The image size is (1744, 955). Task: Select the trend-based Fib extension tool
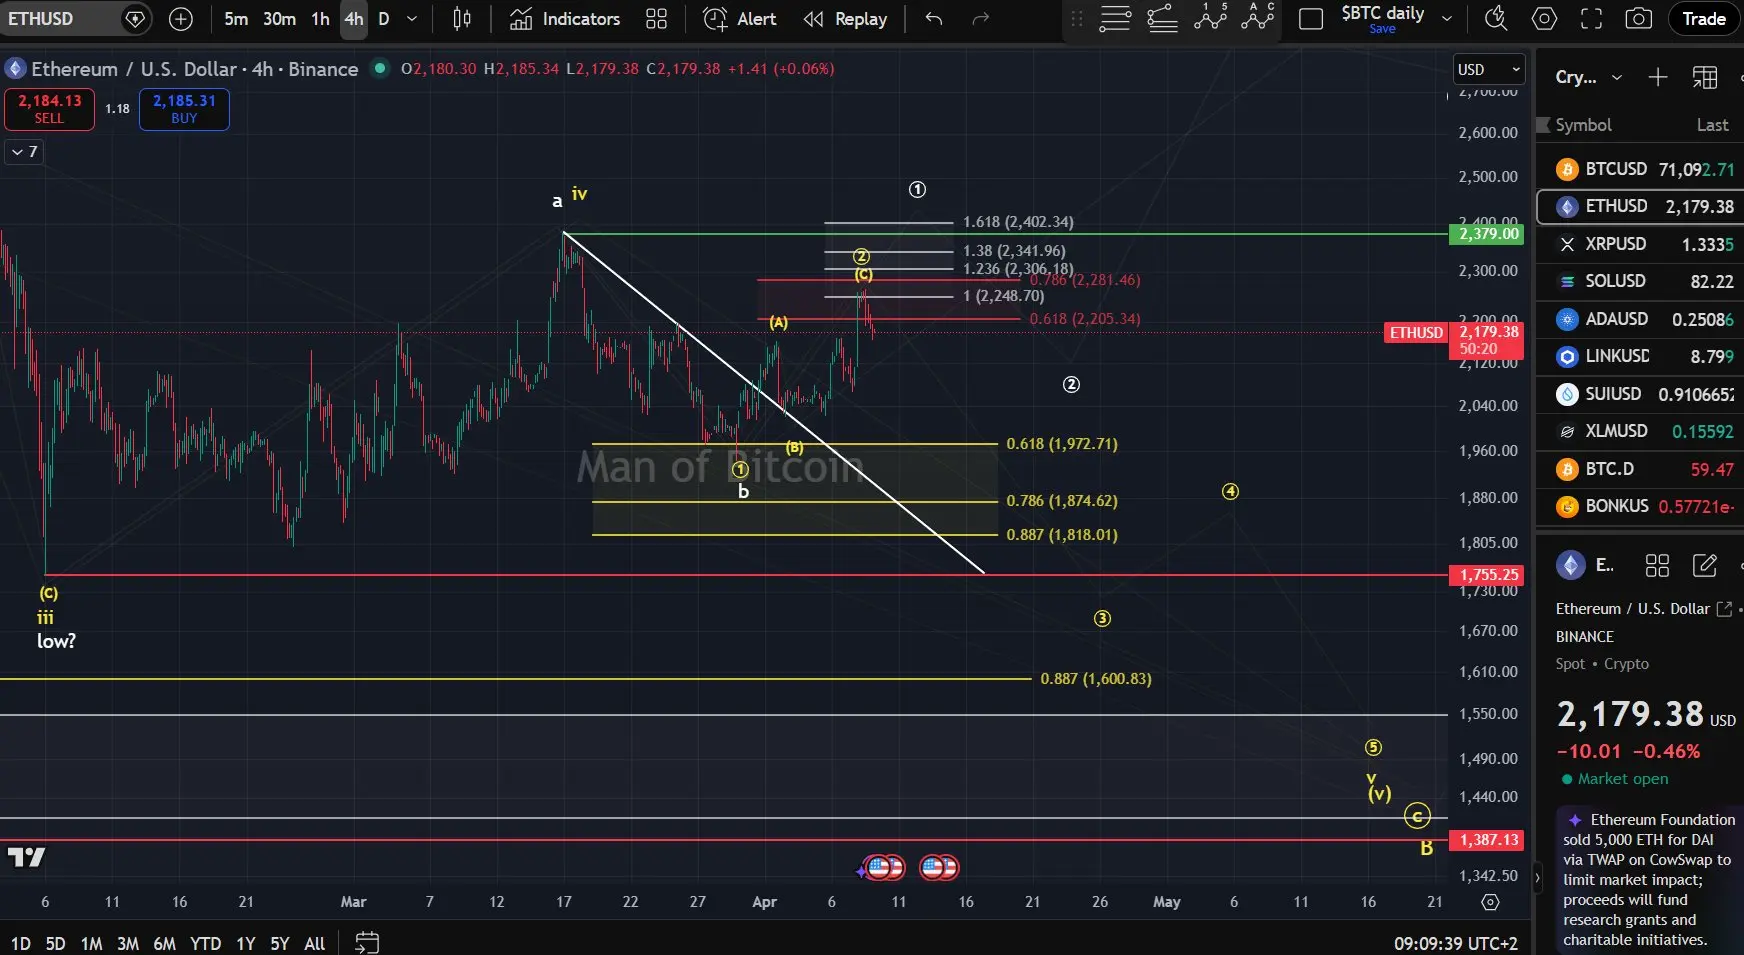coord(1162,18)
